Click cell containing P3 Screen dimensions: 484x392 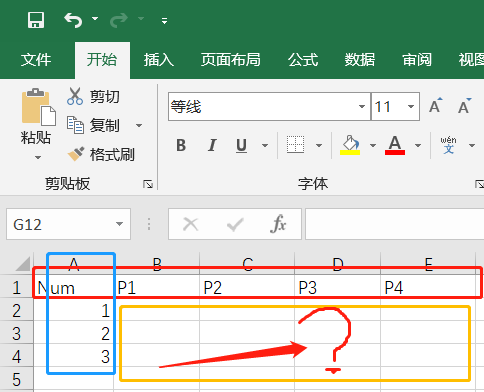pyautogui.click(x=338, y=287)
